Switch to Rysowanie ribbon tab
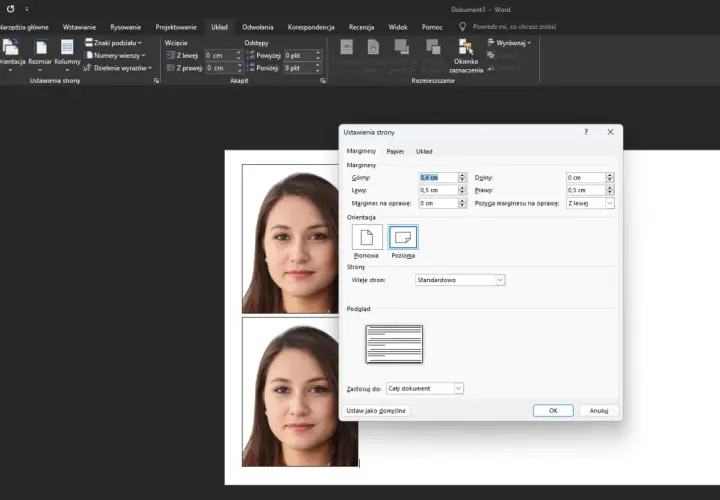The image size is (720, 500). click(125, 27)
